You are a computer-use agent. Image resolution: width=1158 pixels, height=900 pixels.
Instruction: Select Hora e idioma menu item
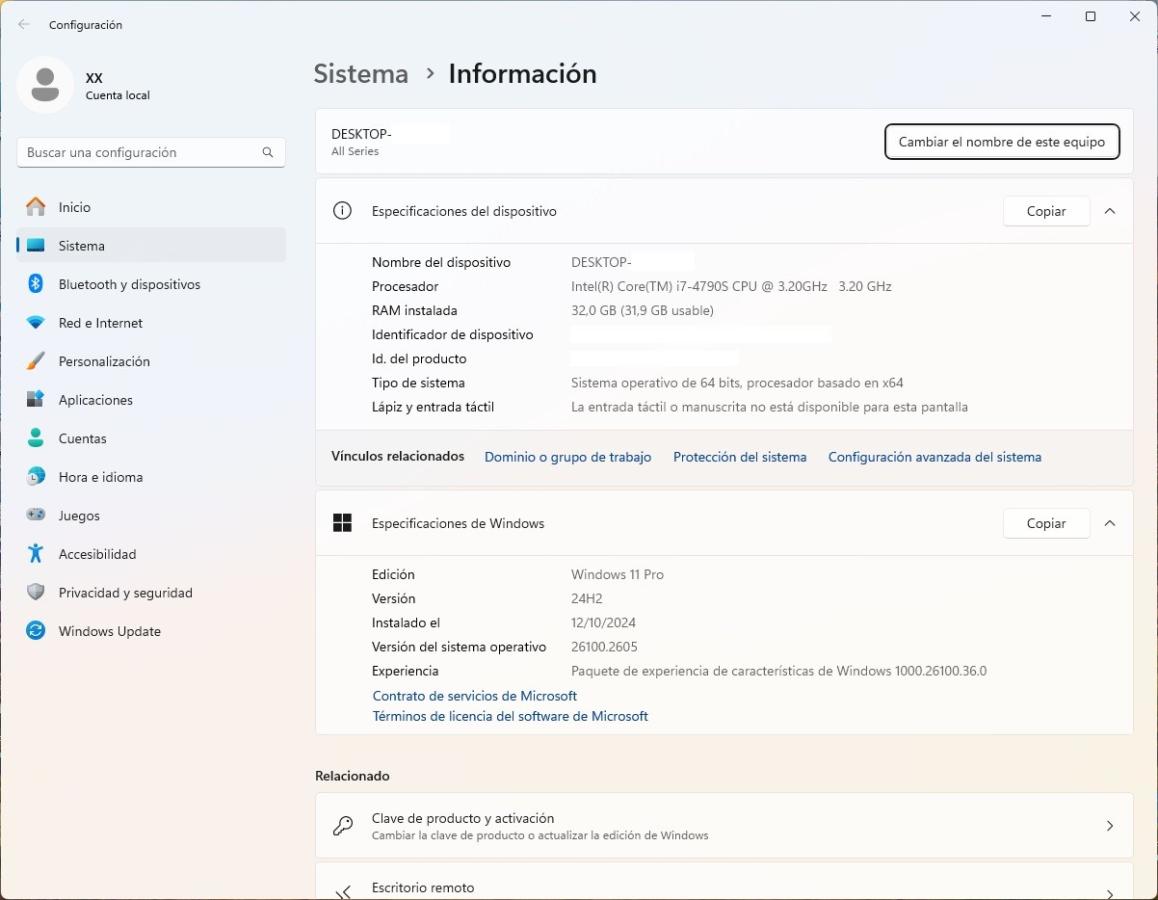coord(100,477)
